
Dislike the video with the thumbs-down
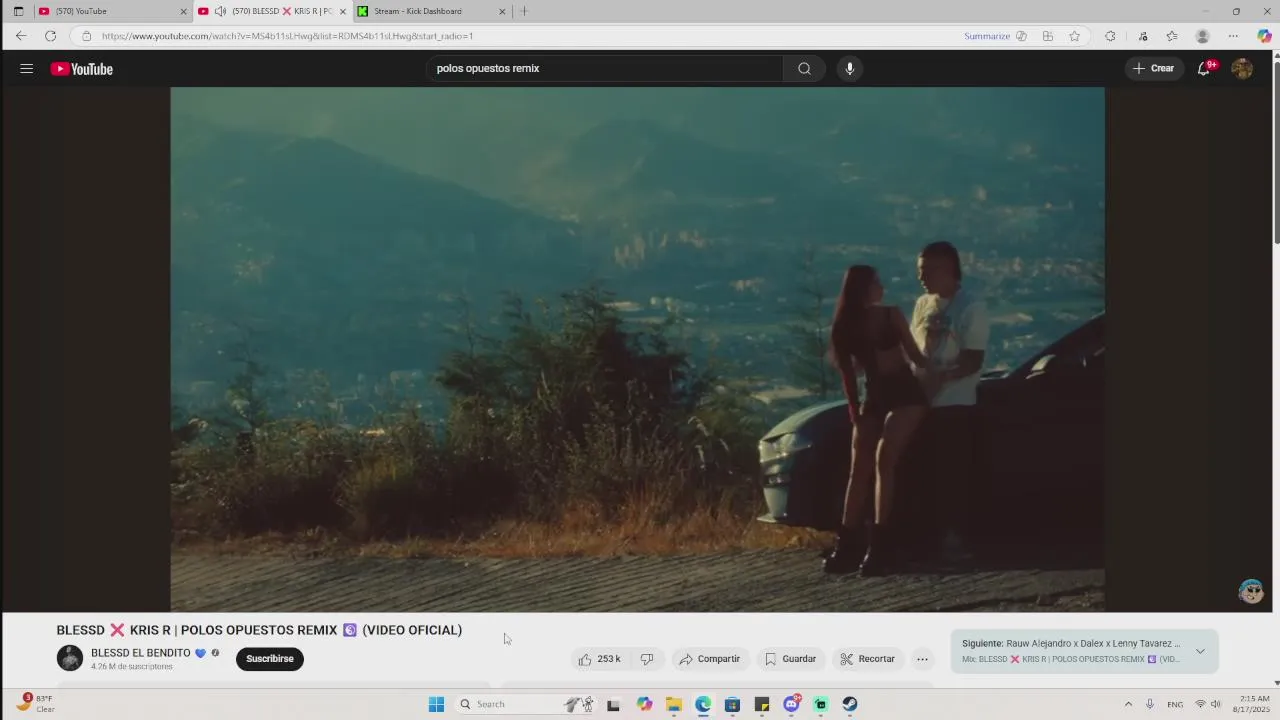coord(647,659)
